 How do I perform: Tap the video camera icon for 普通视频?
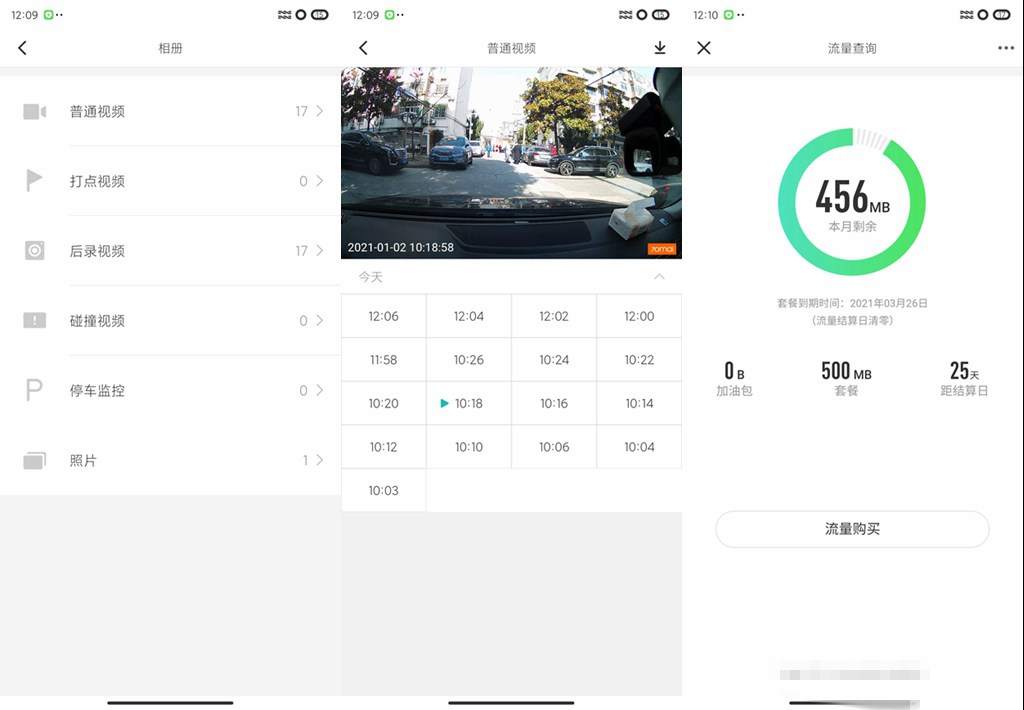point(35,111)
